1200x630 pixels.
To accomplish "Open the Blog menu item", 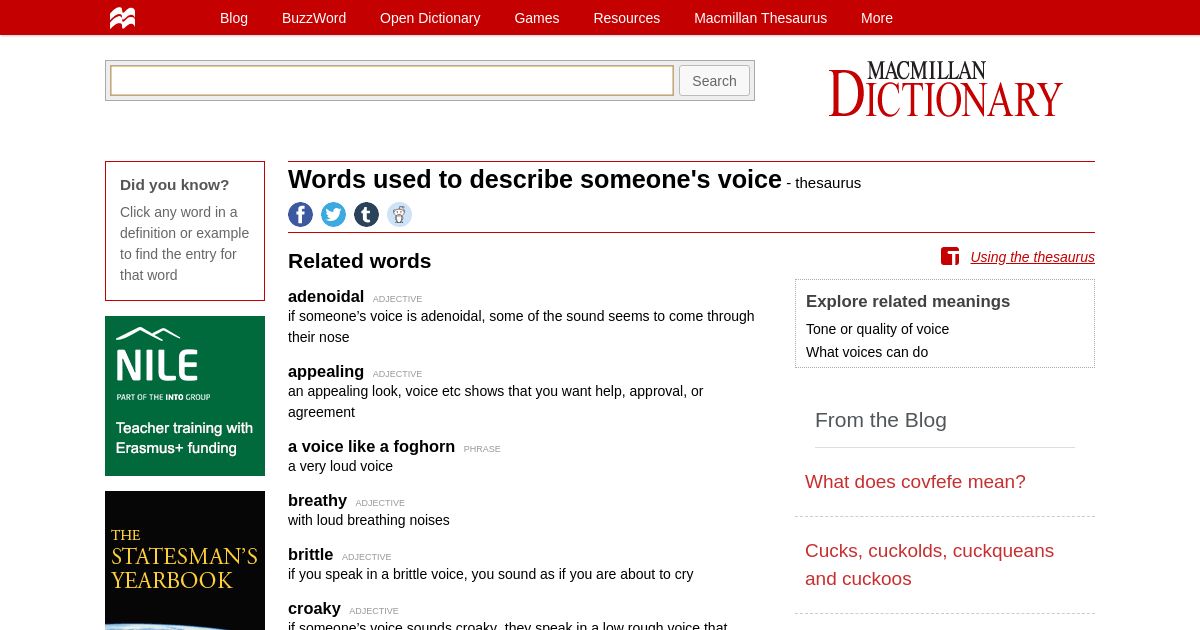I will point(234,18).
